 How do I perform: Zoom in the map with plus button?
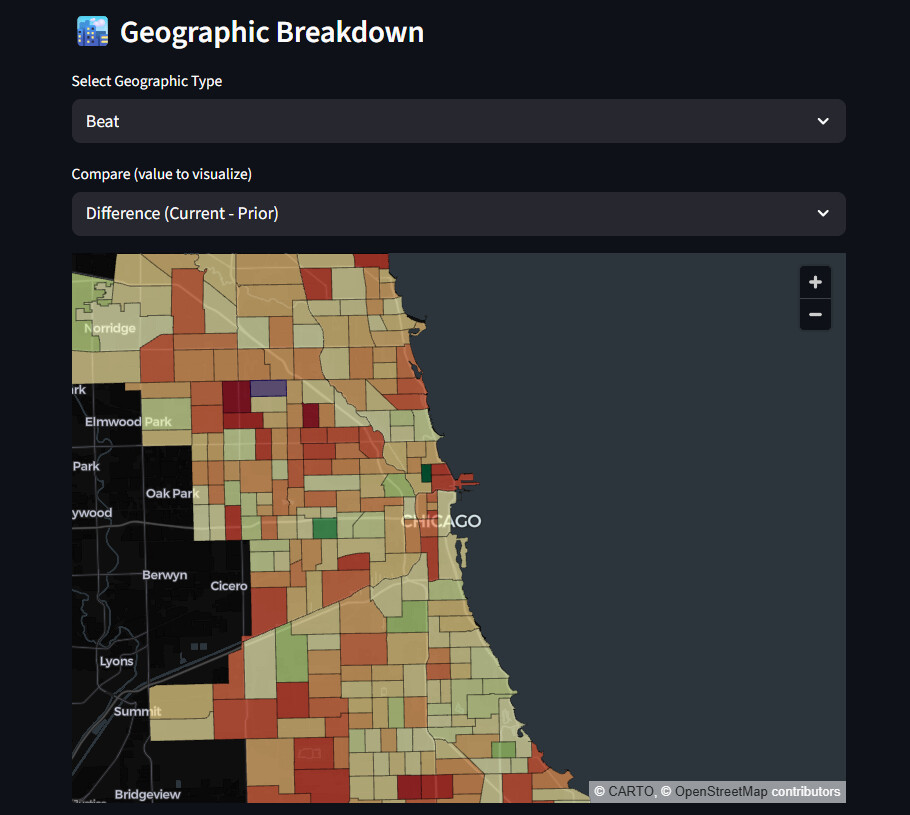point(815,282)
